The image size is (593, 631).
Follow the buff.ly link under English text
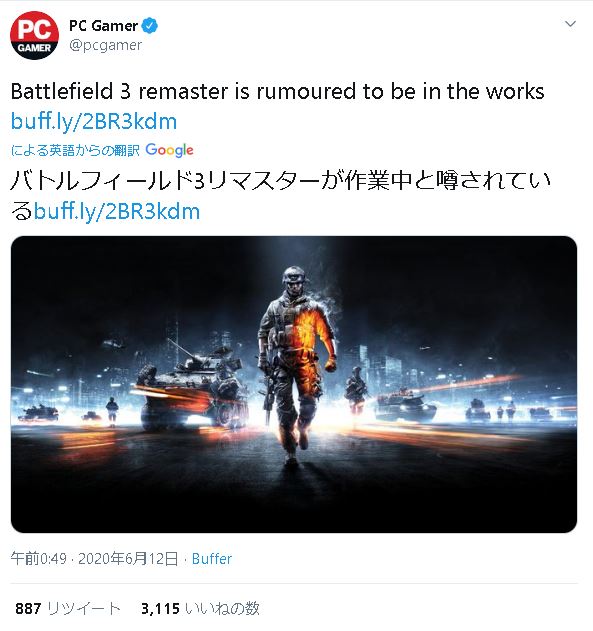click(x=94, y=121)
